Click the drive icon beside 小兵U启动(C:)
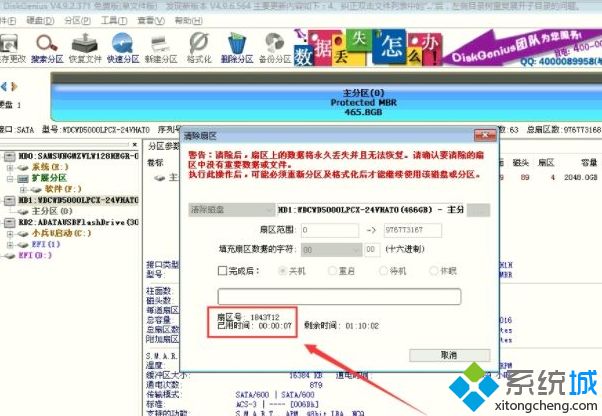The height and width of the screenshot is (416, 602). click(x=23, y=233)
